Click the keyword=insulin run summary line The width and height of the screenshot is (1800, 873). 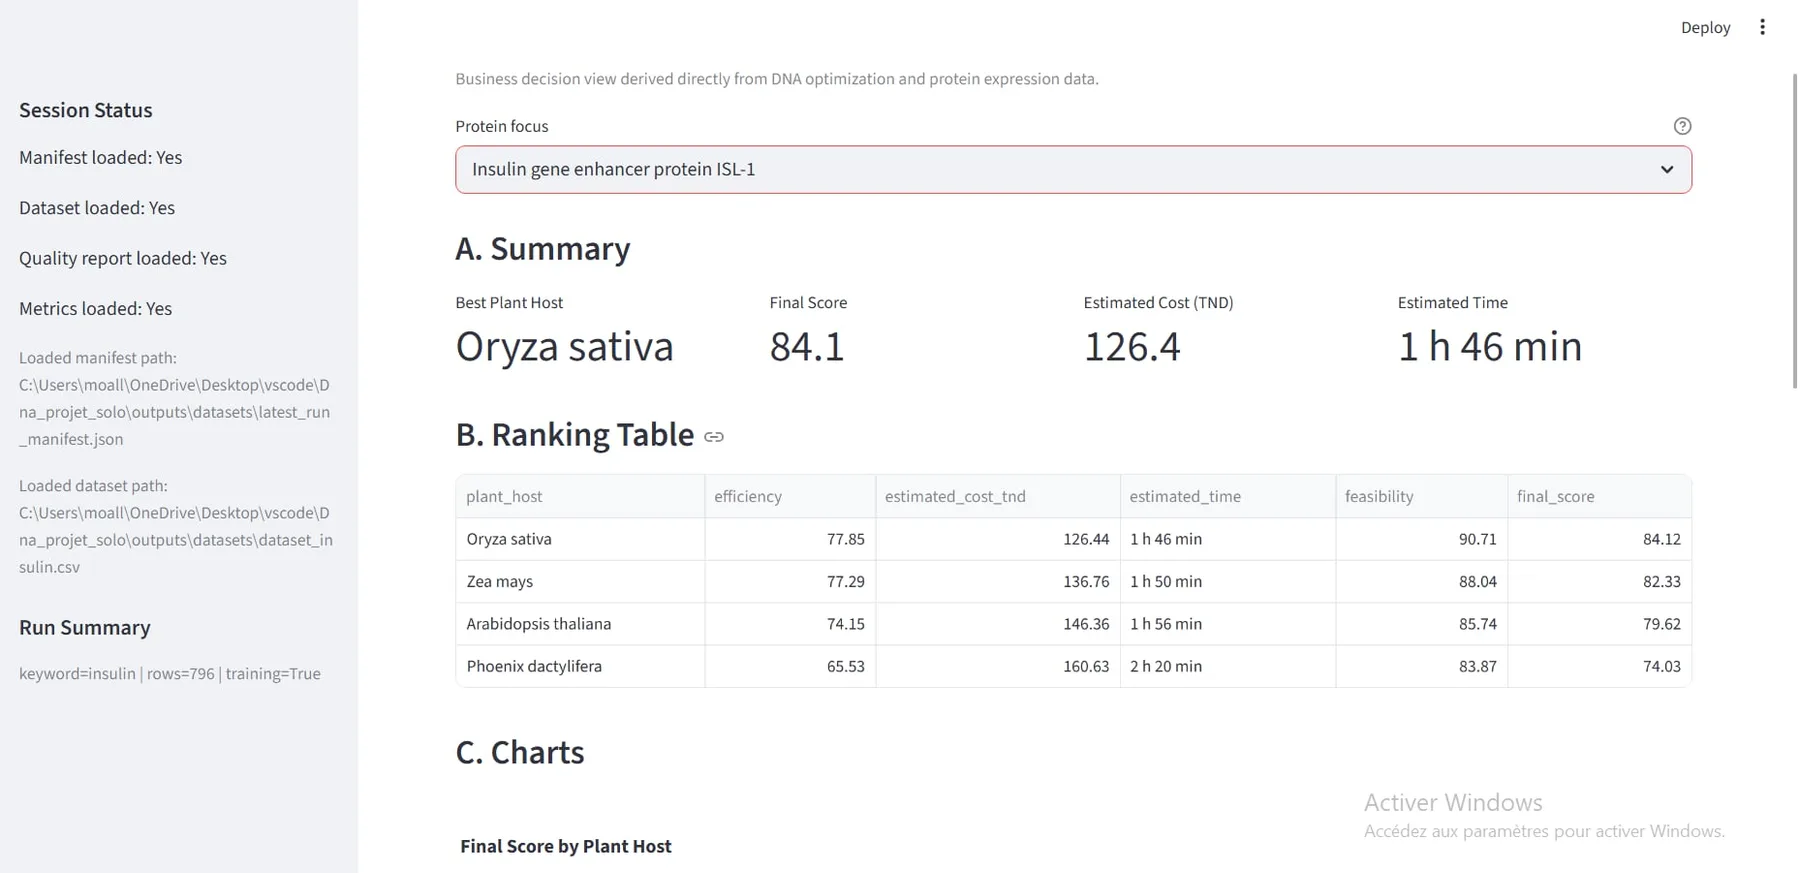click(170, 673)
